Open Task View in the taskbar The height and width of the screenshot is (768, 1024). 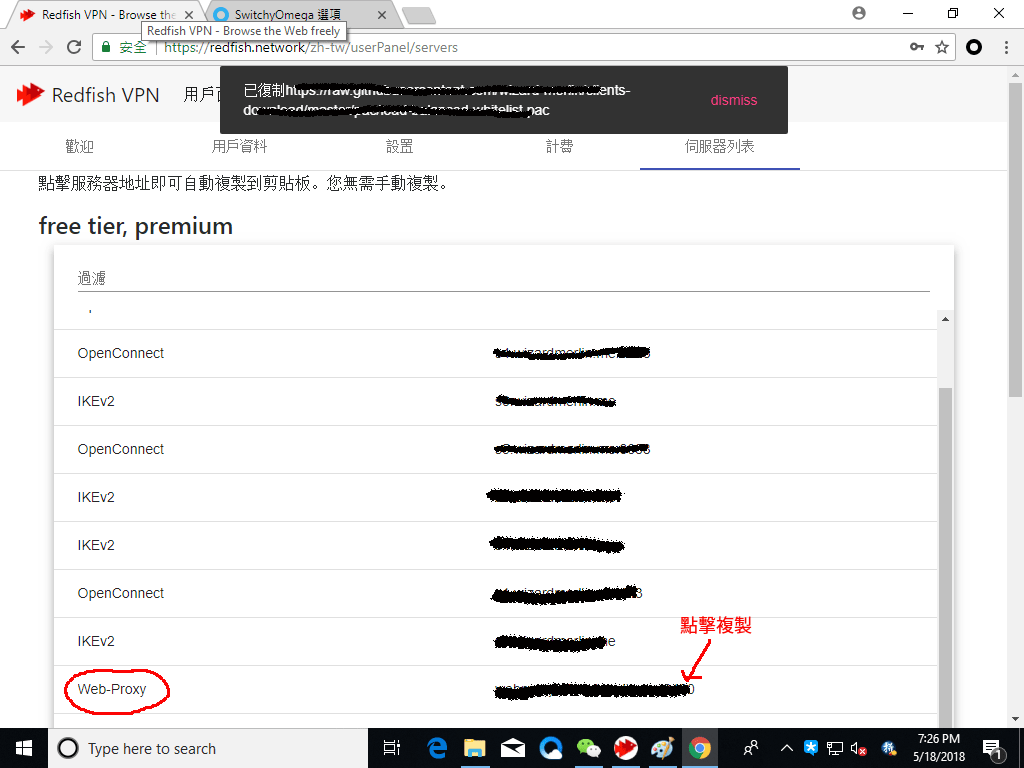pyautogui.click(x=392, y=748)
